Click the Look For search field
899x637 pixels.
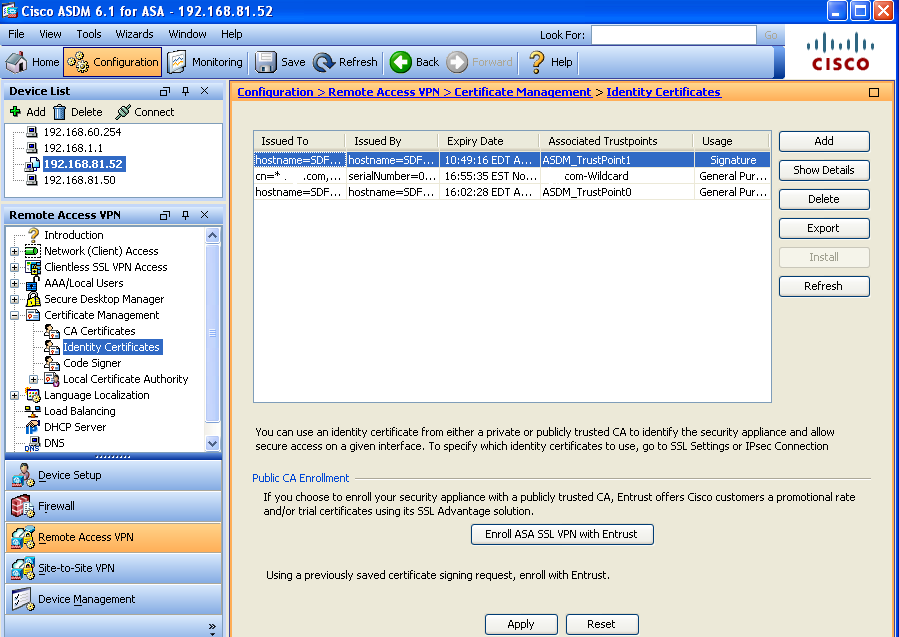(x=674, y=35)
